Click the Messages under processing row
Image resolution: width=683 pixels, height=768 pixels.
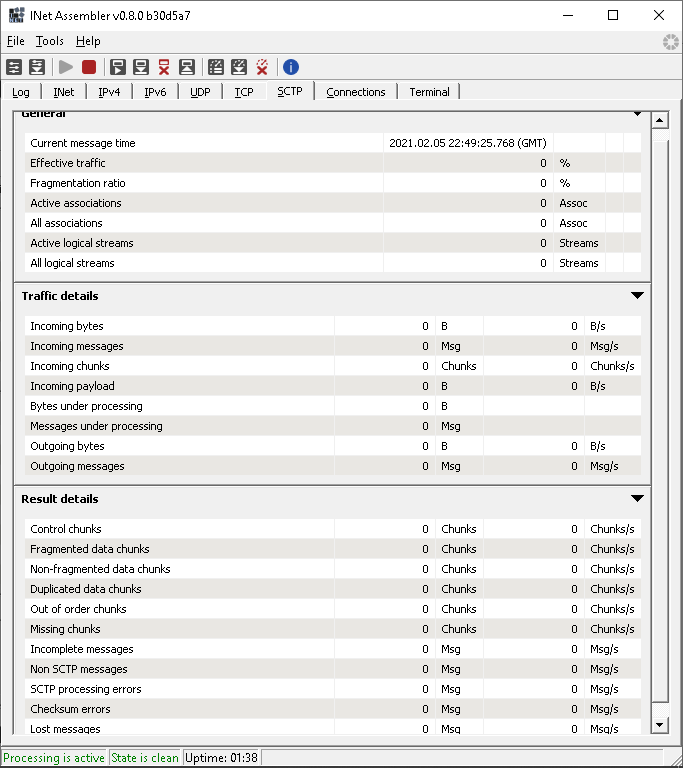(x=333, y=427)
